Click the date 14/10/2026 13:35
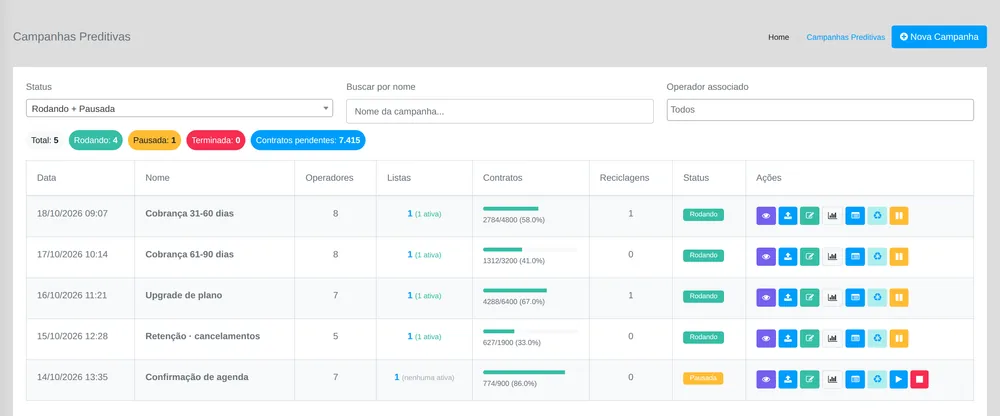This screenshot has width=1000, height=416. coord(73,377)
